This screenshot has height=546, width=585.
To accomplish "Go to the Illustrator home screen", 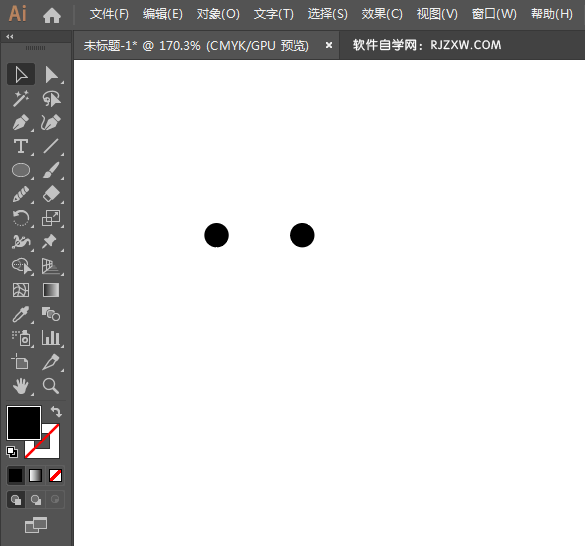I will pos(52,15).
